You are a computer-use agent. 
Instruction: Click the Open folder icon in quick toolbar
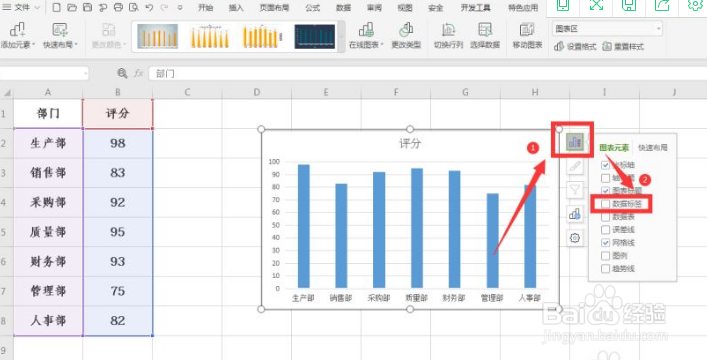(72, 8)
